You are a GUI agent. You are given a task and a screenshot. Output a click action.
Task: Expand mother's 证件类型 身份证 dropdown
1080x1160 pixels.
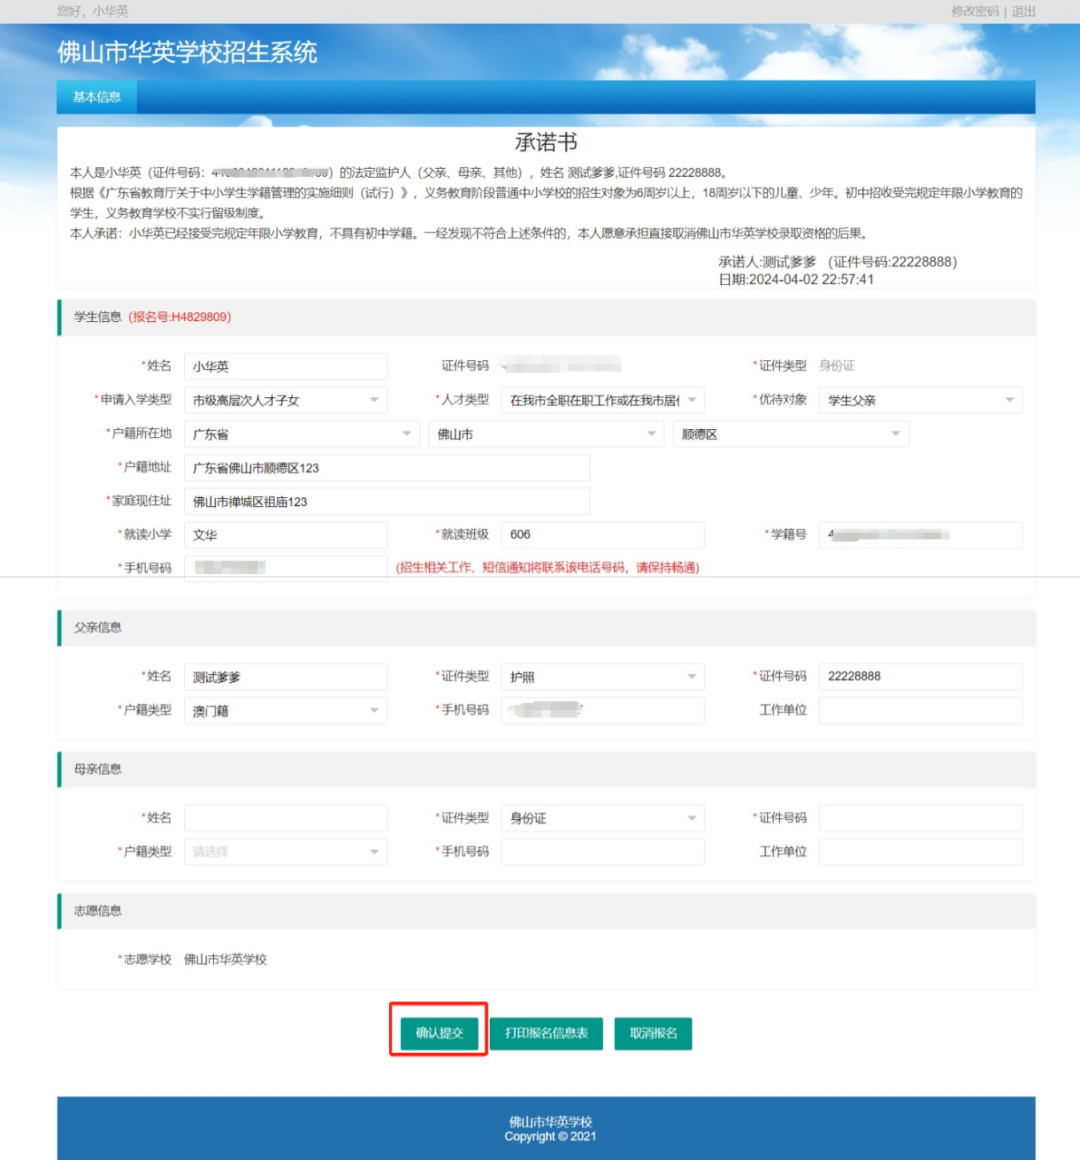(x=602, y=818)
